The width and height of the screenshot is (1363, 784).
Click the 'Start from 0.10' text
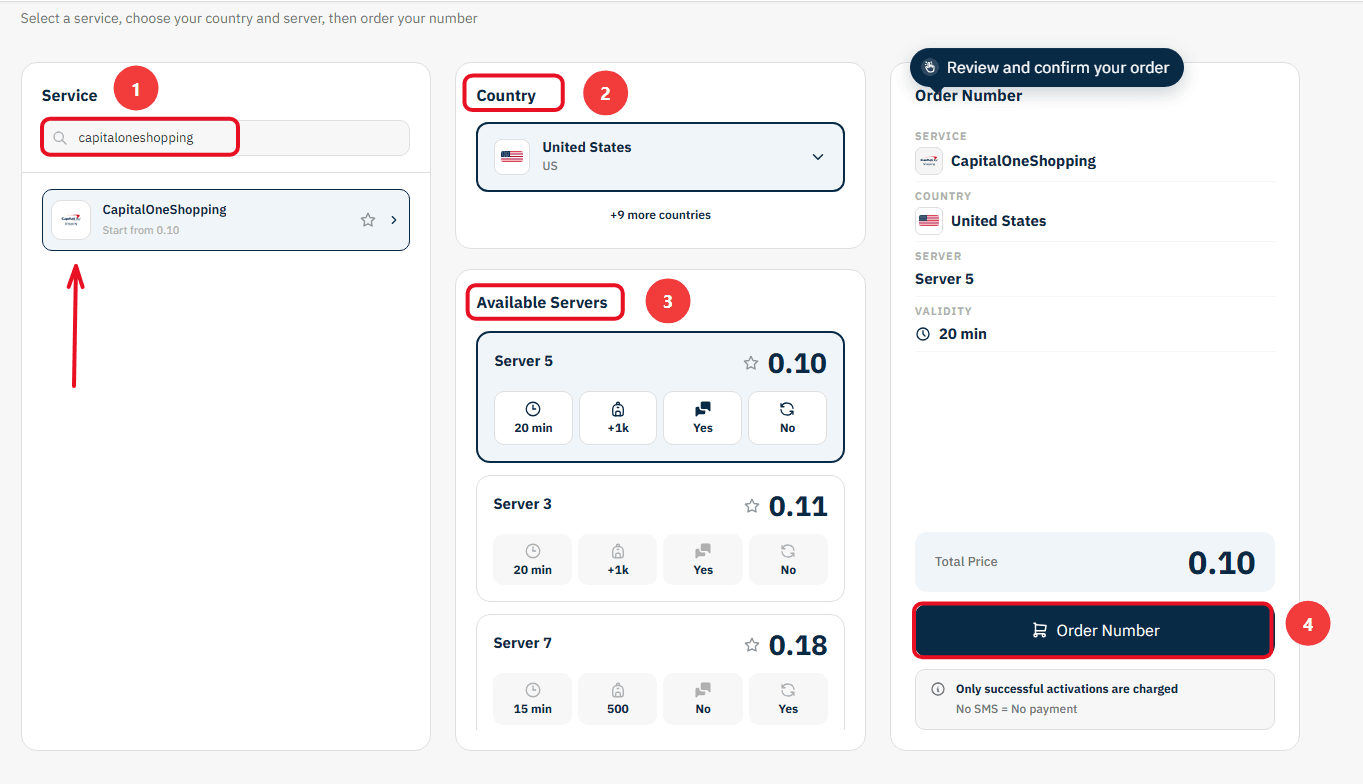tap(141, 231)
